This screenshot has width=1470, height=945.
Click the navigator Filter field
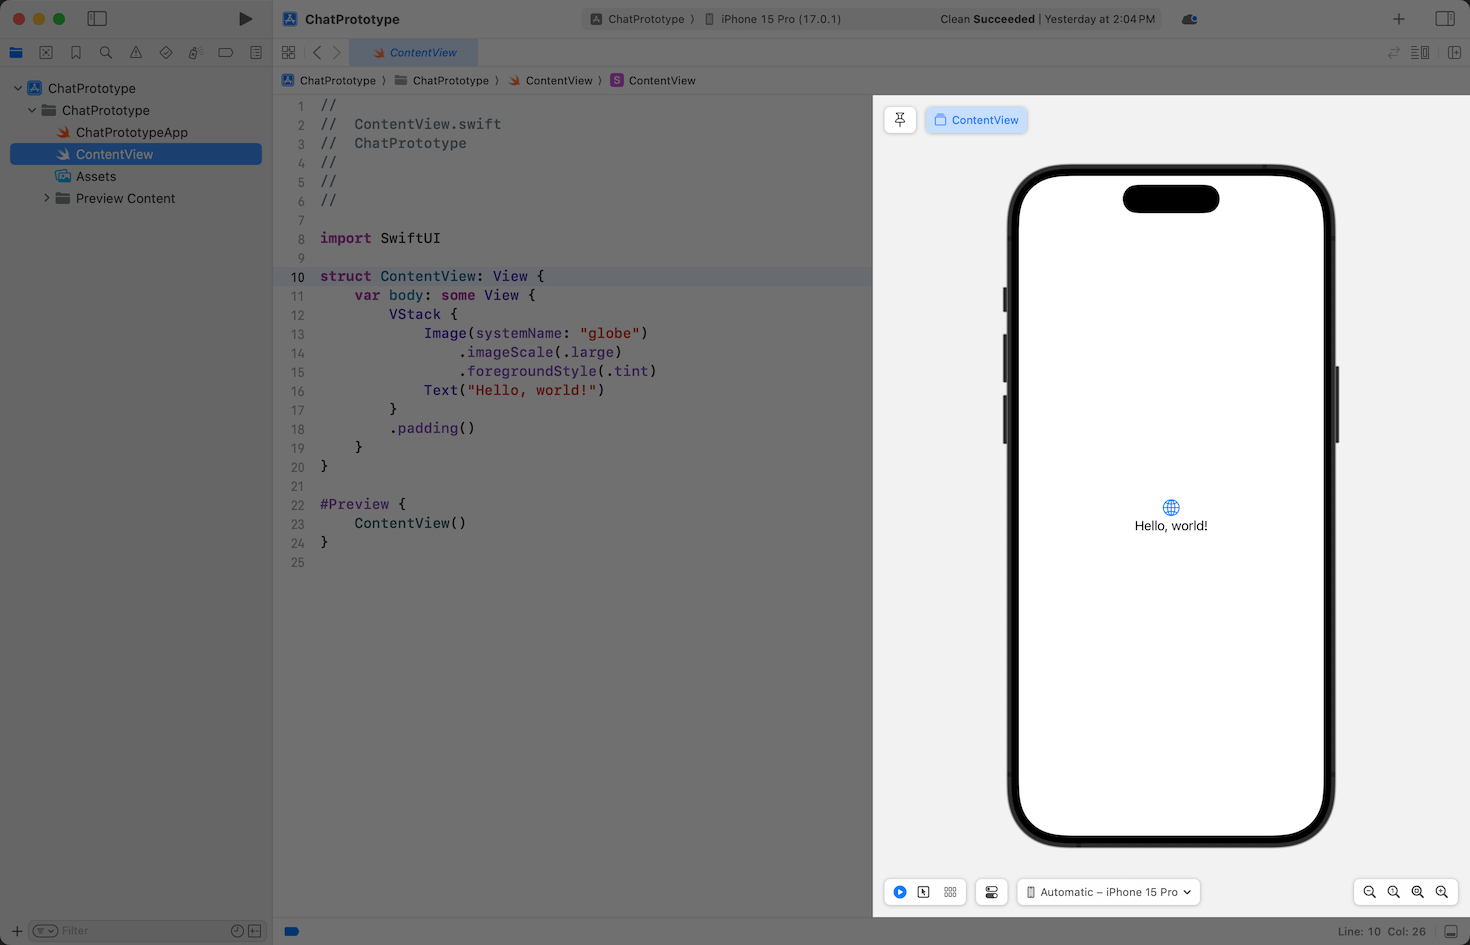(x=140, y=931)
